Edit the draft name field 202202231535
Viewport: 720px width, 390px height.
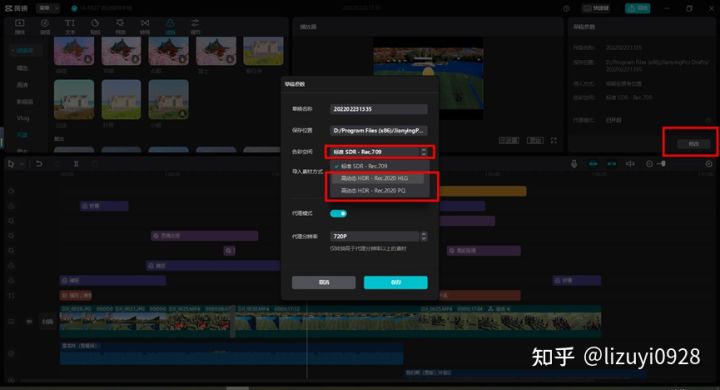pos(378,109)
